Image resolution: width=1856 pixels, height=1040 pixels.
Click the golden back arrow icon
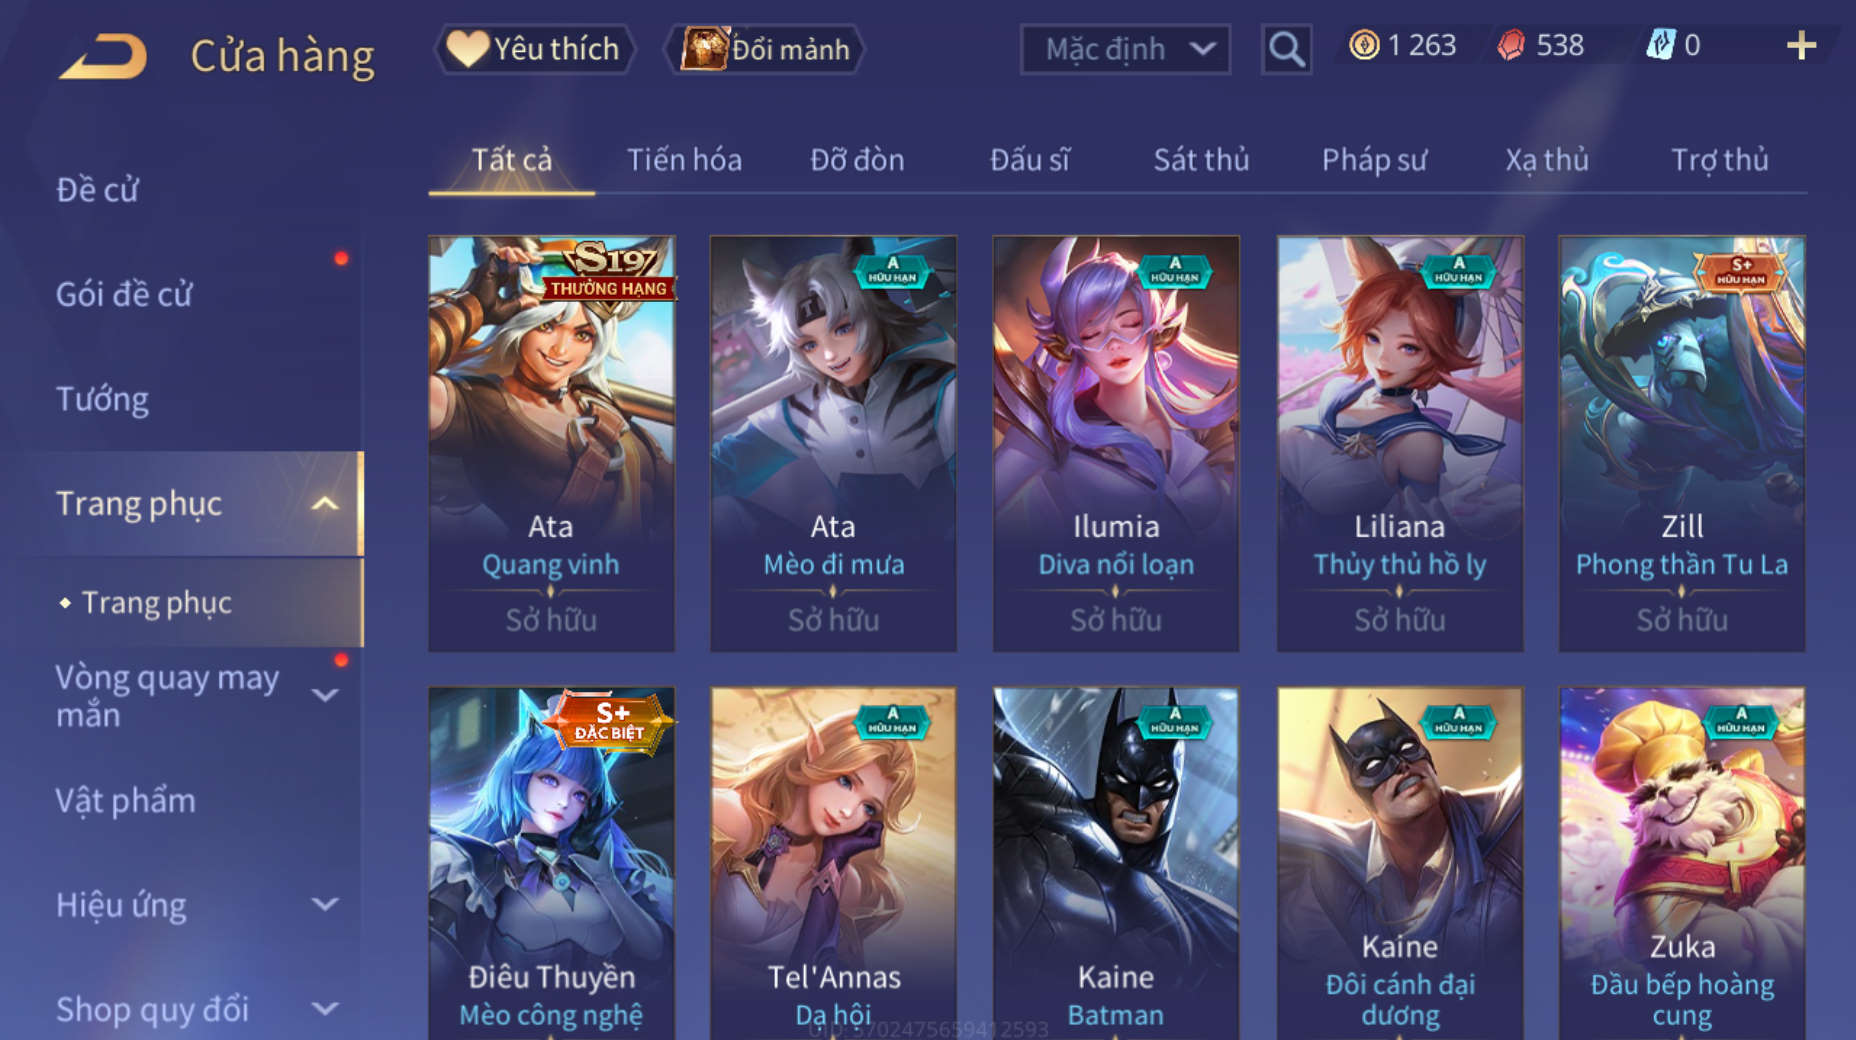(x=103, y=56)
